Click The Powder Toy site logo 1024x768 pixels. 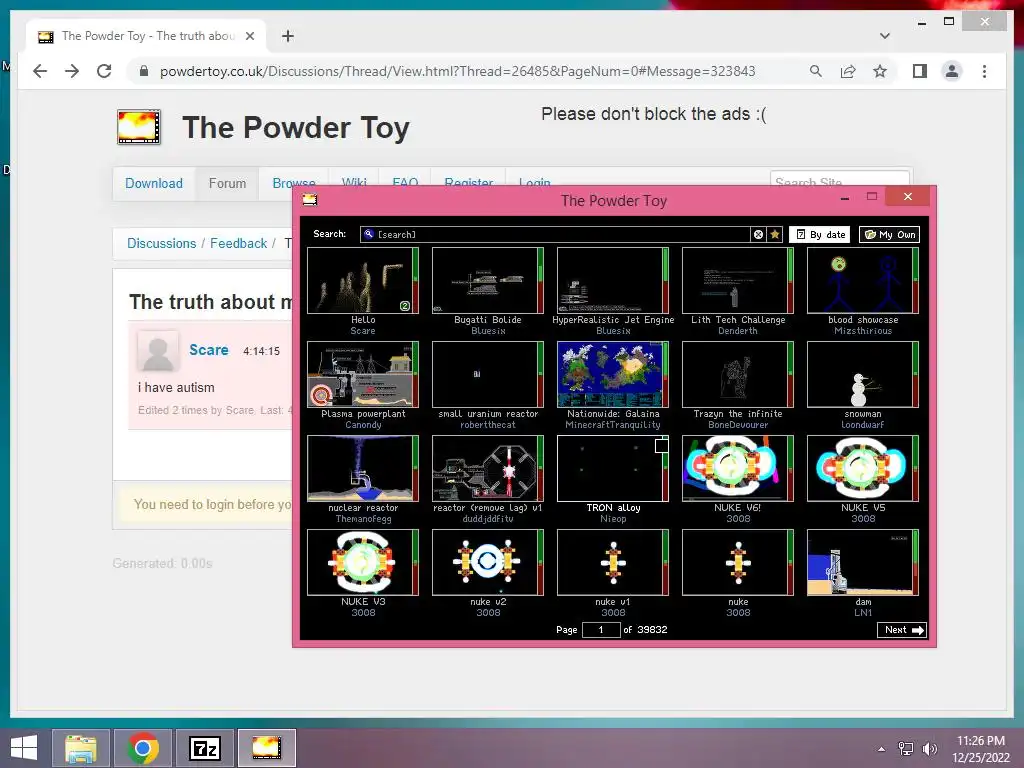[x=139, y=127]
